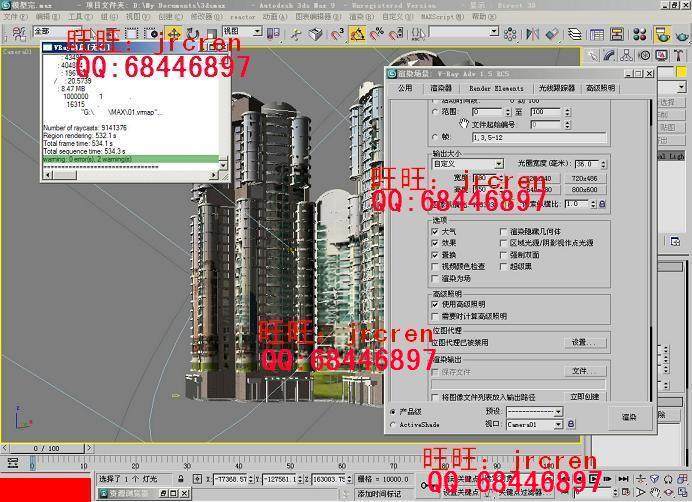Click the pan hand viewport navigation icon
The image size is (692, 502).
pyautogui.click(x=654, y=492)
